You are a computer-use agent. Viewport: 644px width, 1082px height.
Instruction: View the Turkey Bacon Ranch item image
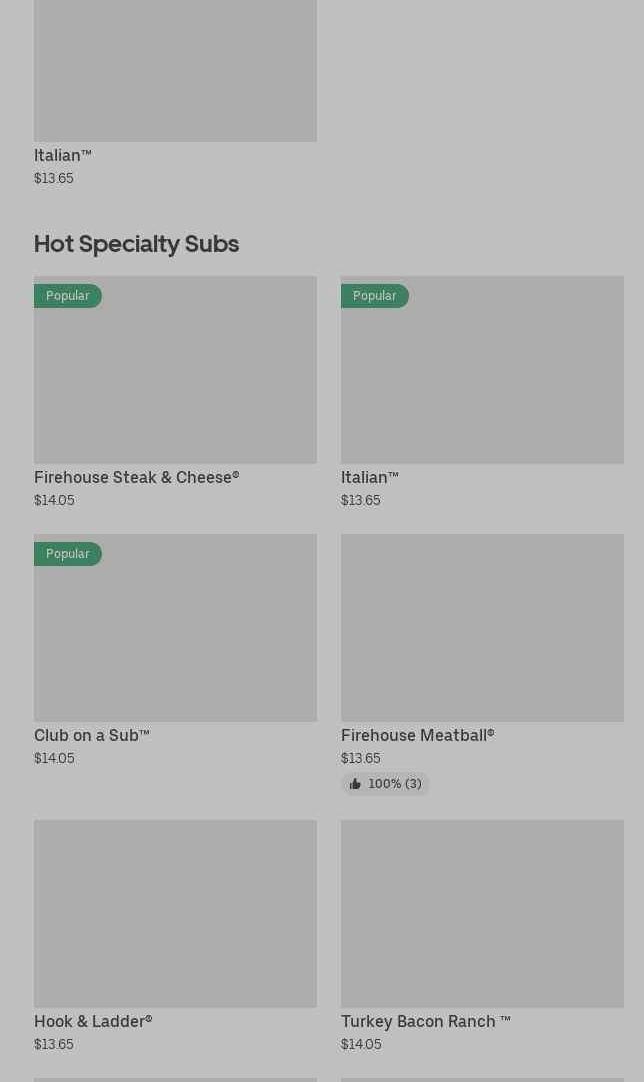point(482,914)
